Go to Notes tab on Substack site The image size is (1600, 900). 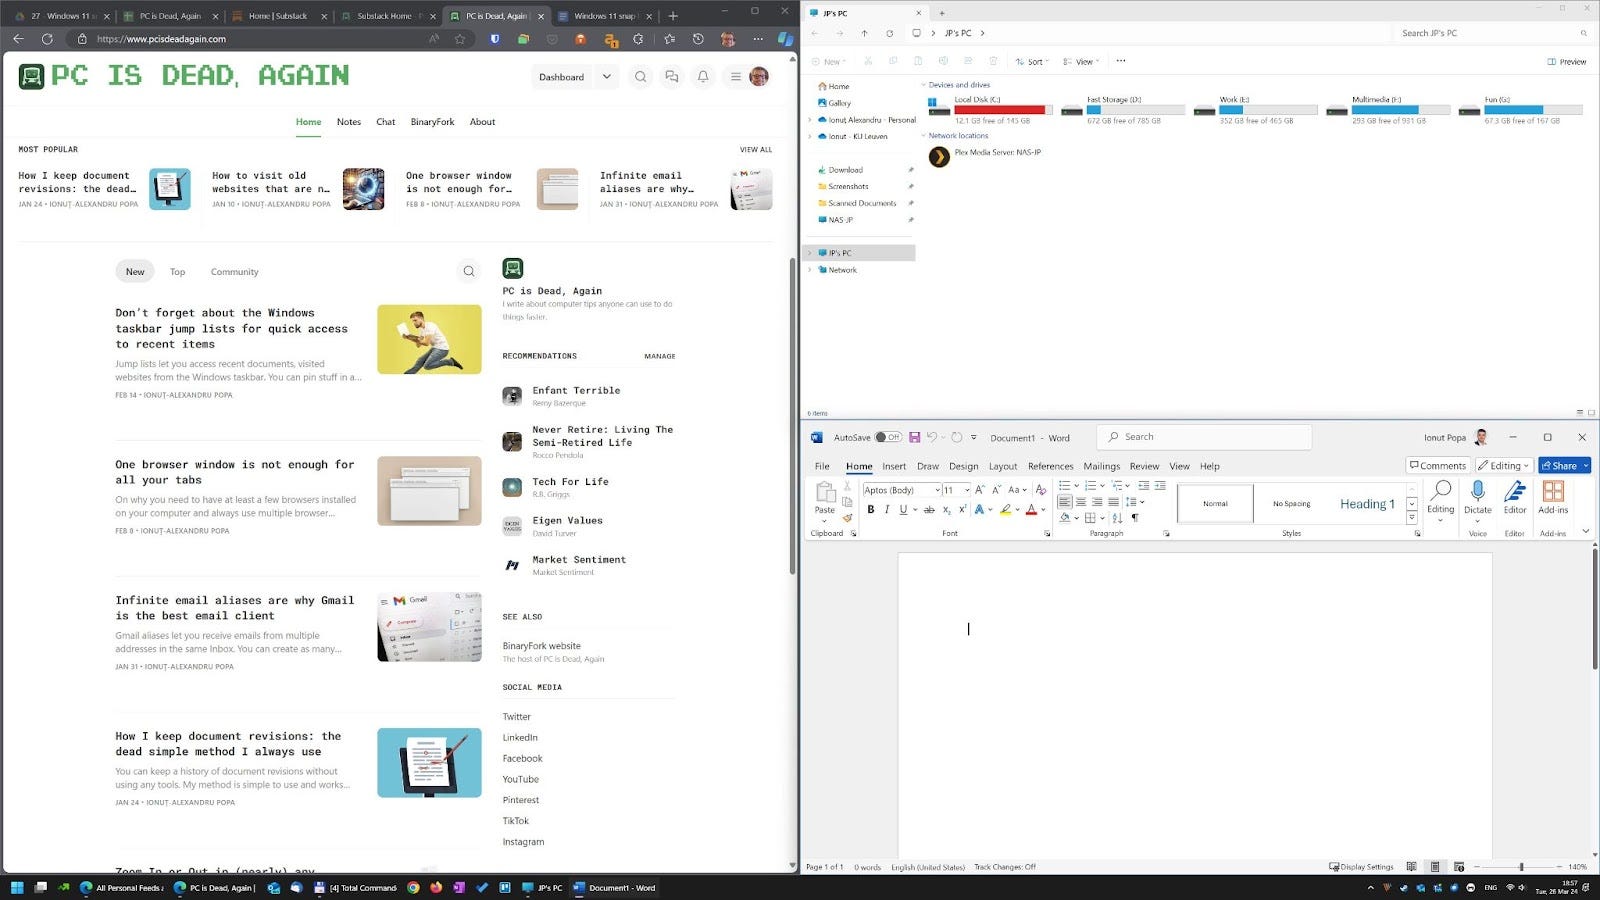coord(349,122)
